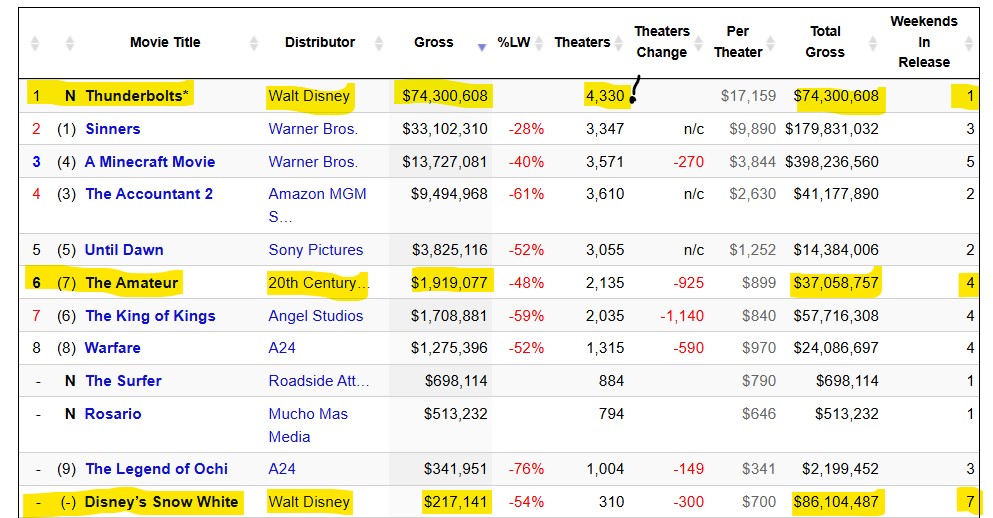This screenshot has height=518, width=993.
Task: Click the -1,140 theaters change value
Action: [682, 315]
